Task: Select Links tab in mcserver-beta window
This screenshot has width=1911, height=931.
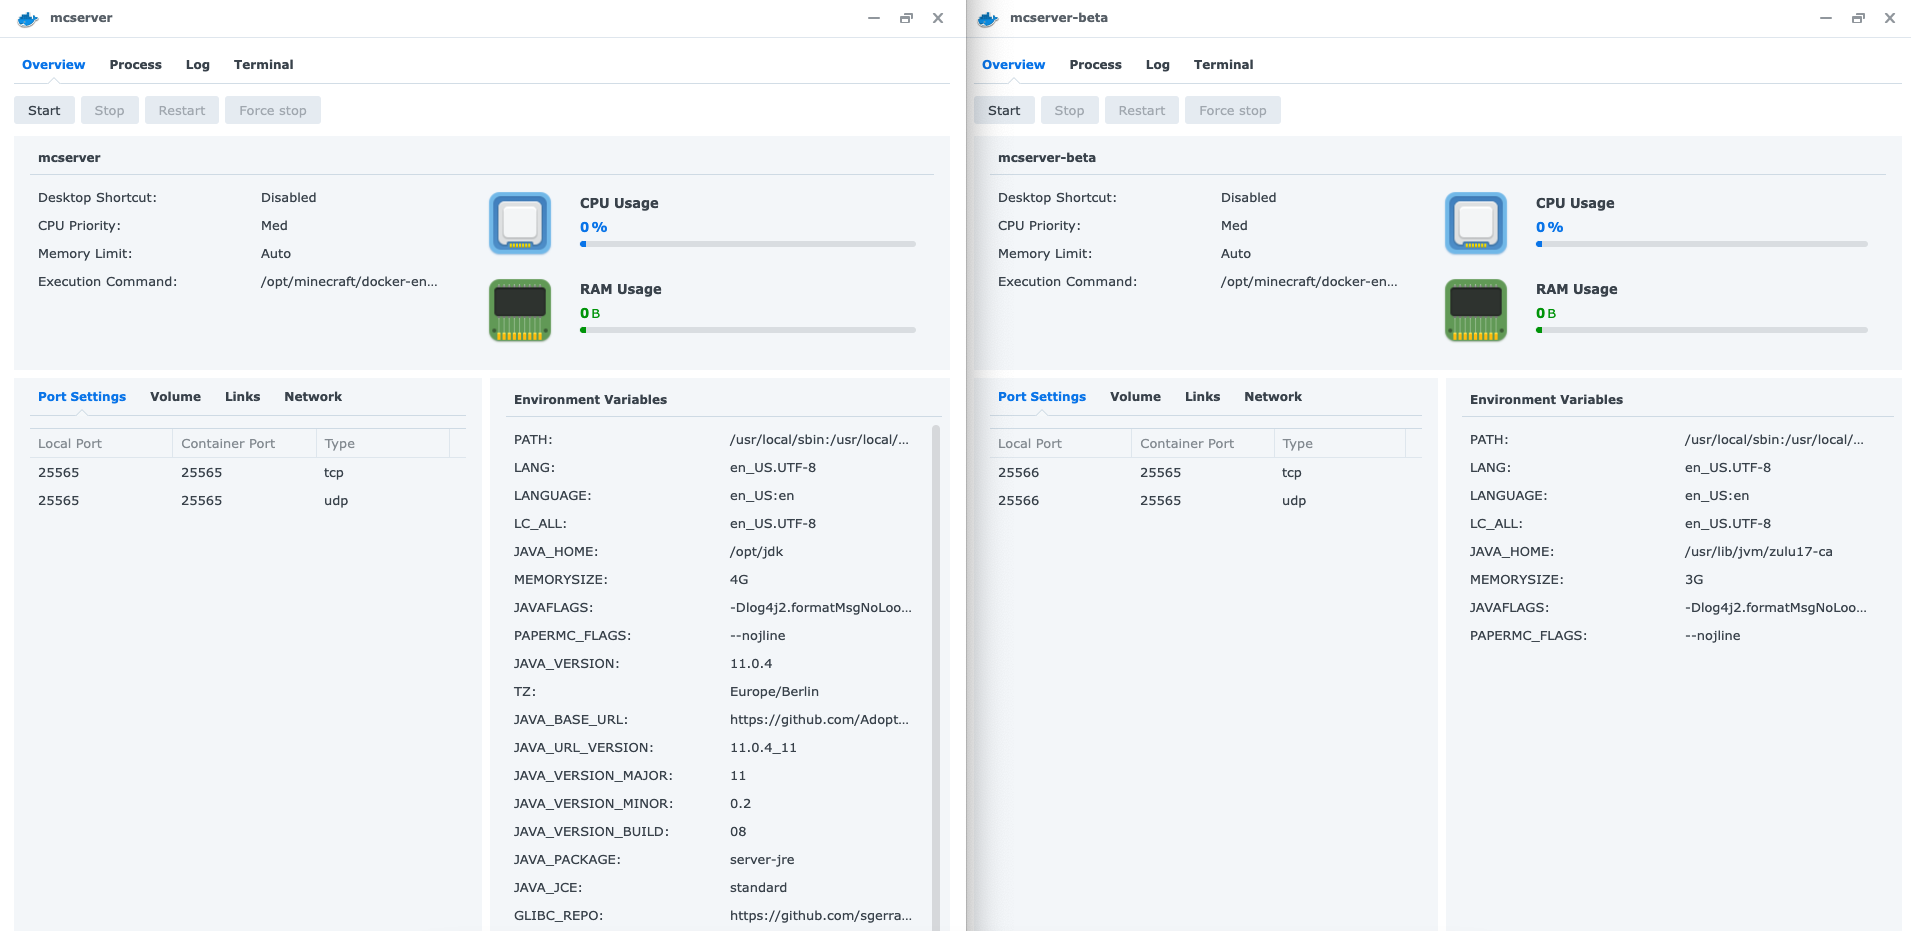Action: pyautogui.click(x=1203, y=397)
